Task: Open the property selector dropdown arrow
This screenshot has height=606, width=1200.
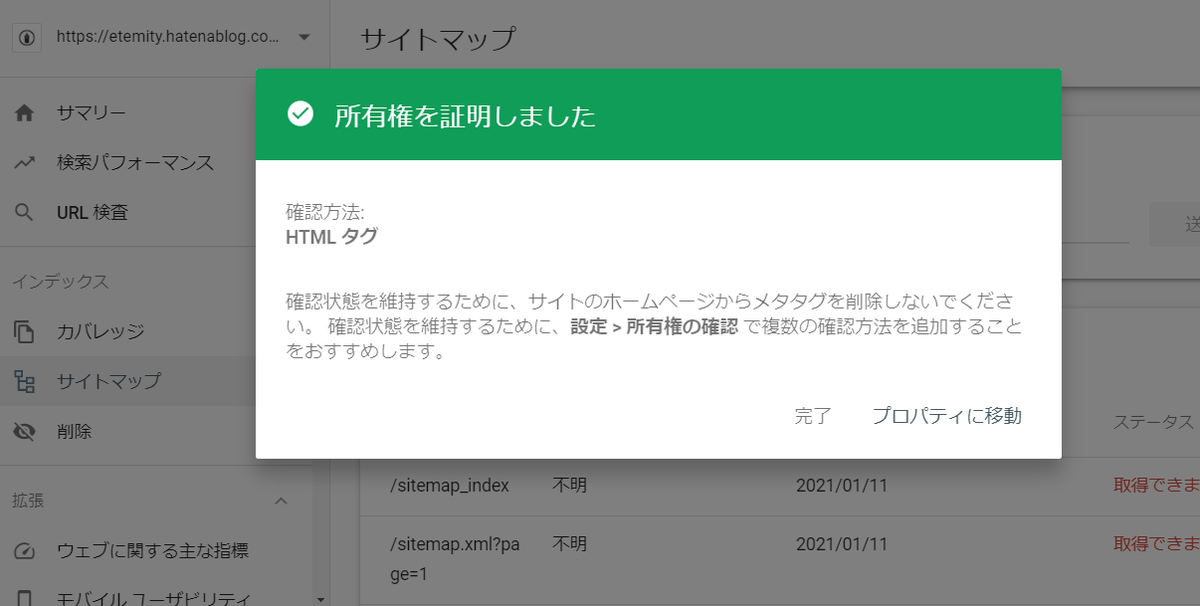Action: (x=304, y=37)
